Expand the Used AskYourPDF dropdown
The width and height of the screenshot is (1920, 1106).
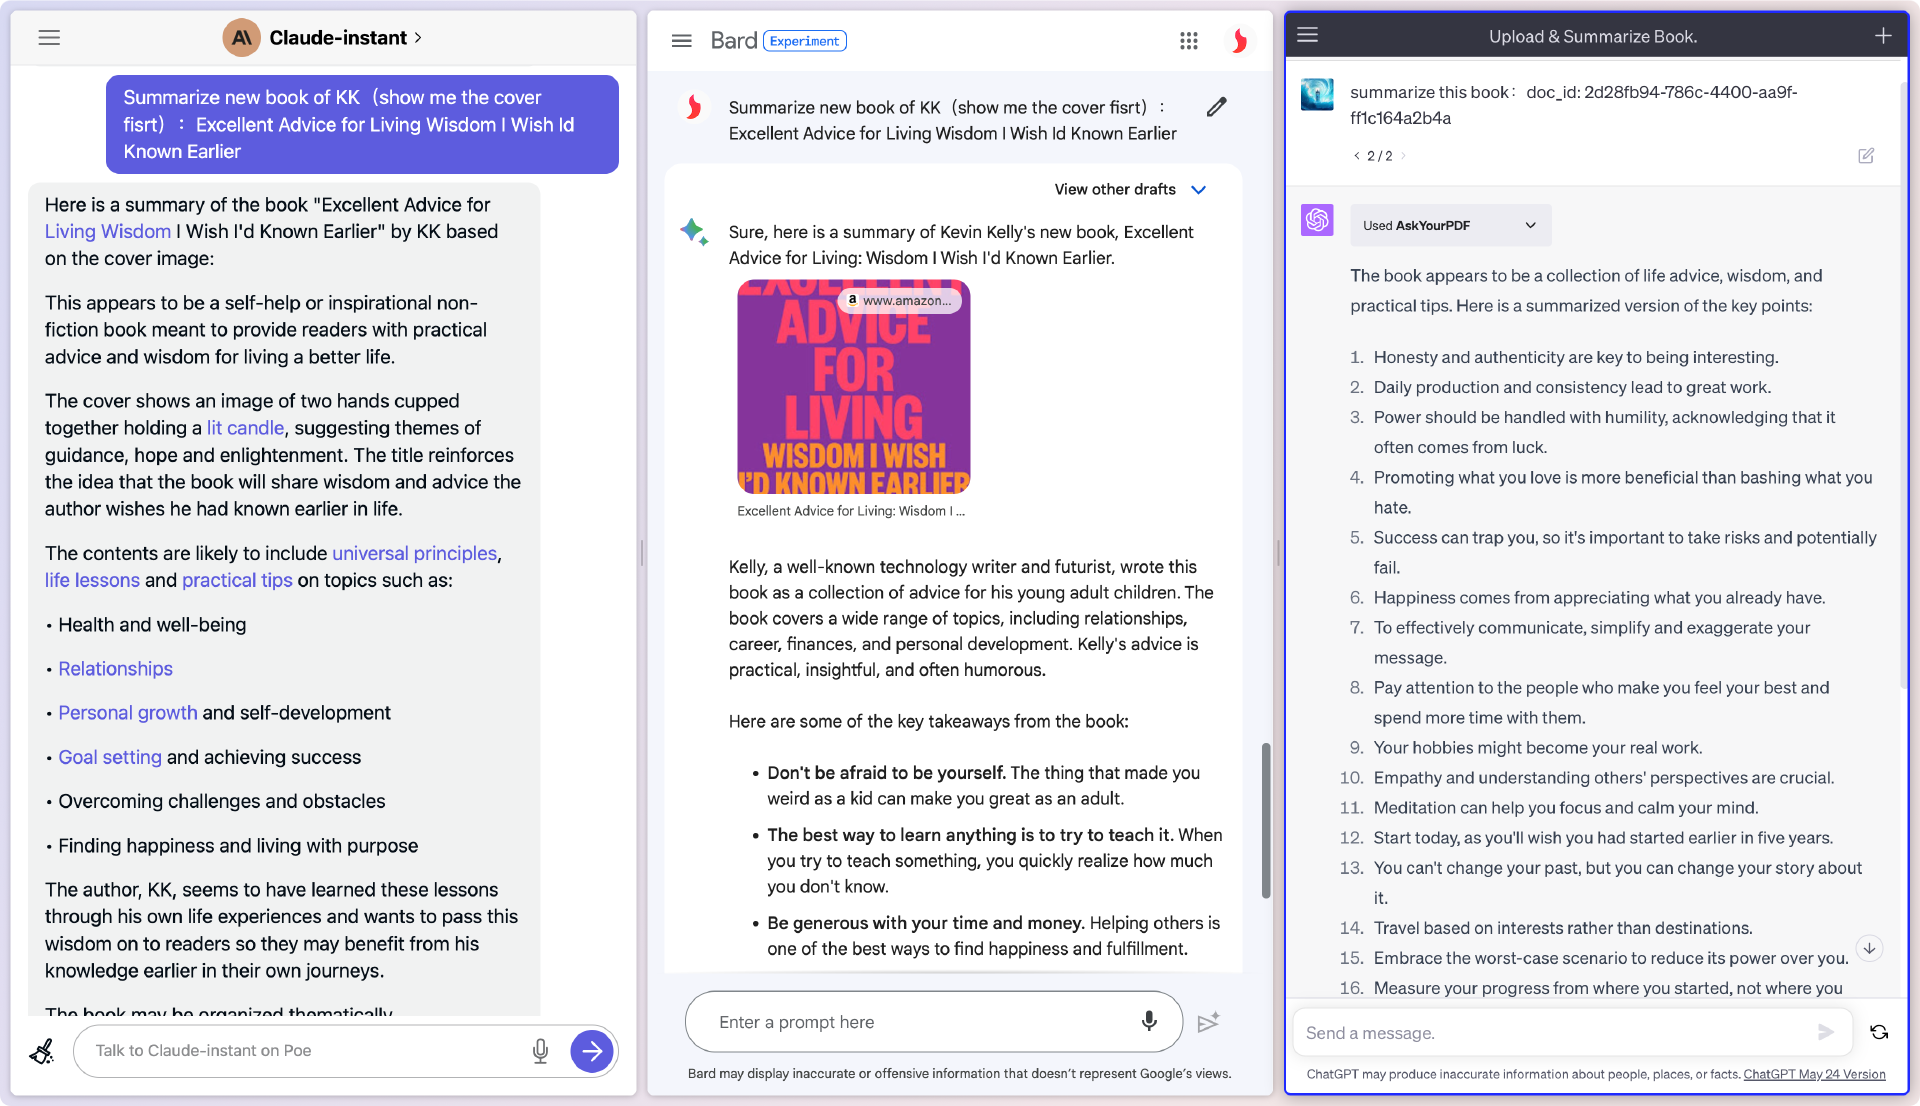[x=1451, y=226]
